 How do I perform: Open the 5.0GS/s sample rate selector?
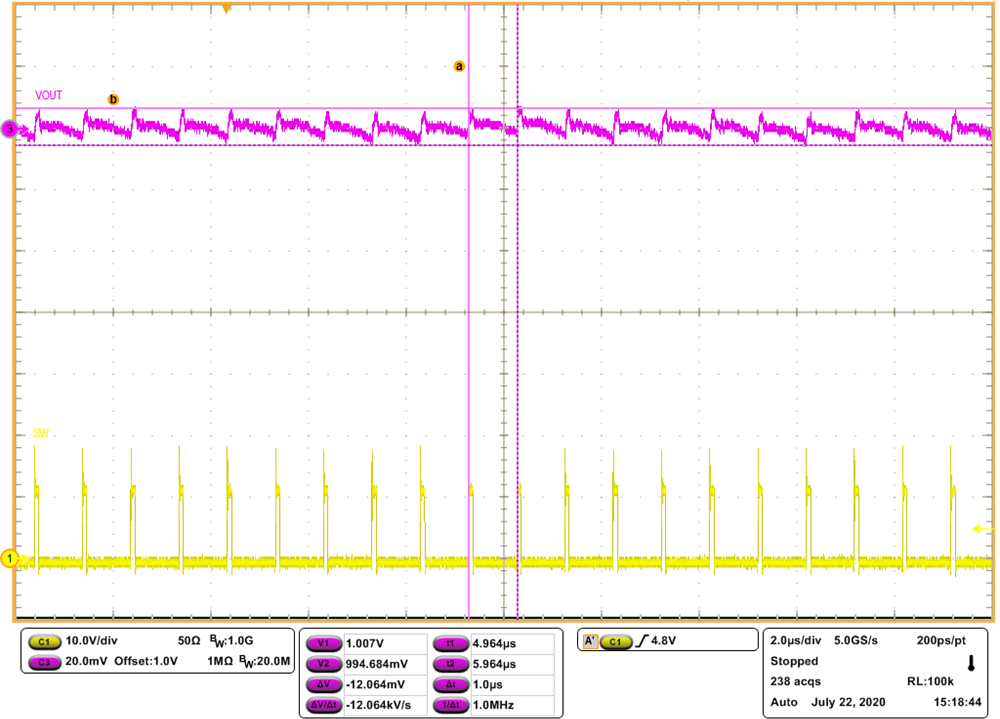click(x=858, y=639)
